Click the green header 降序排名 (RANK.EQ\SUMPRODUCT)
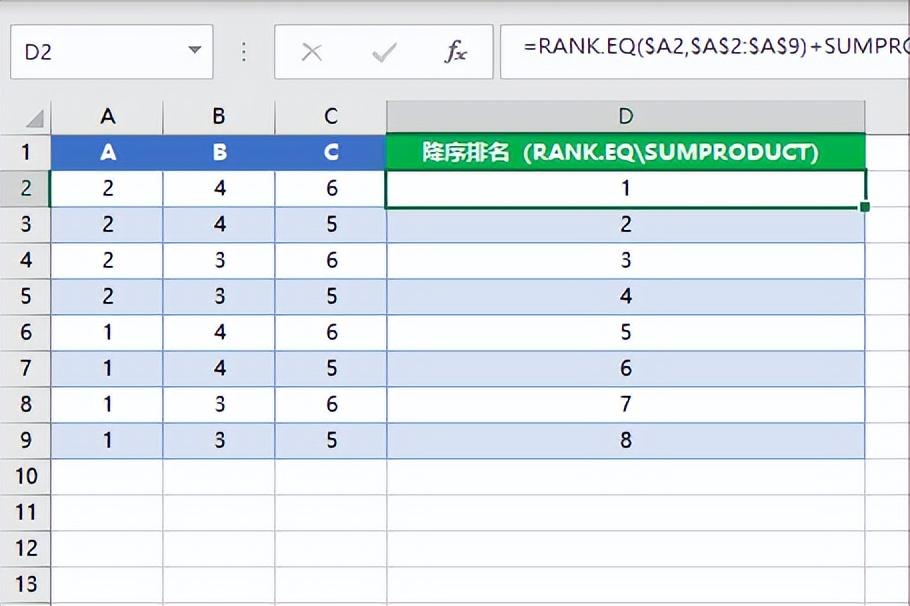 [626, 152]
